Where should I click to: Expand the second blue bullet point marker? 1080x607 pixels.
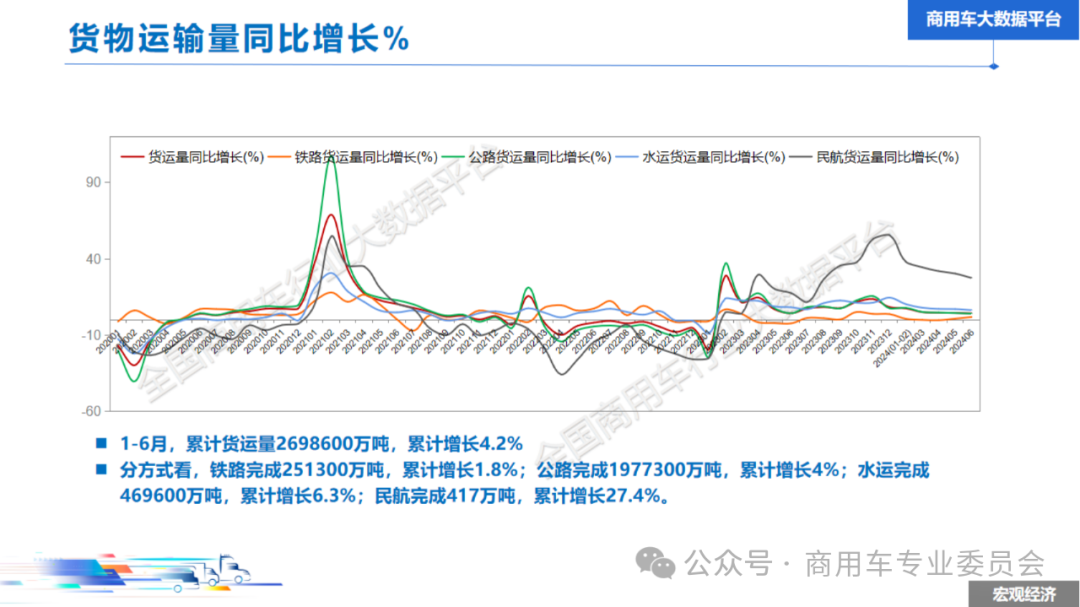tap(99, 469)
